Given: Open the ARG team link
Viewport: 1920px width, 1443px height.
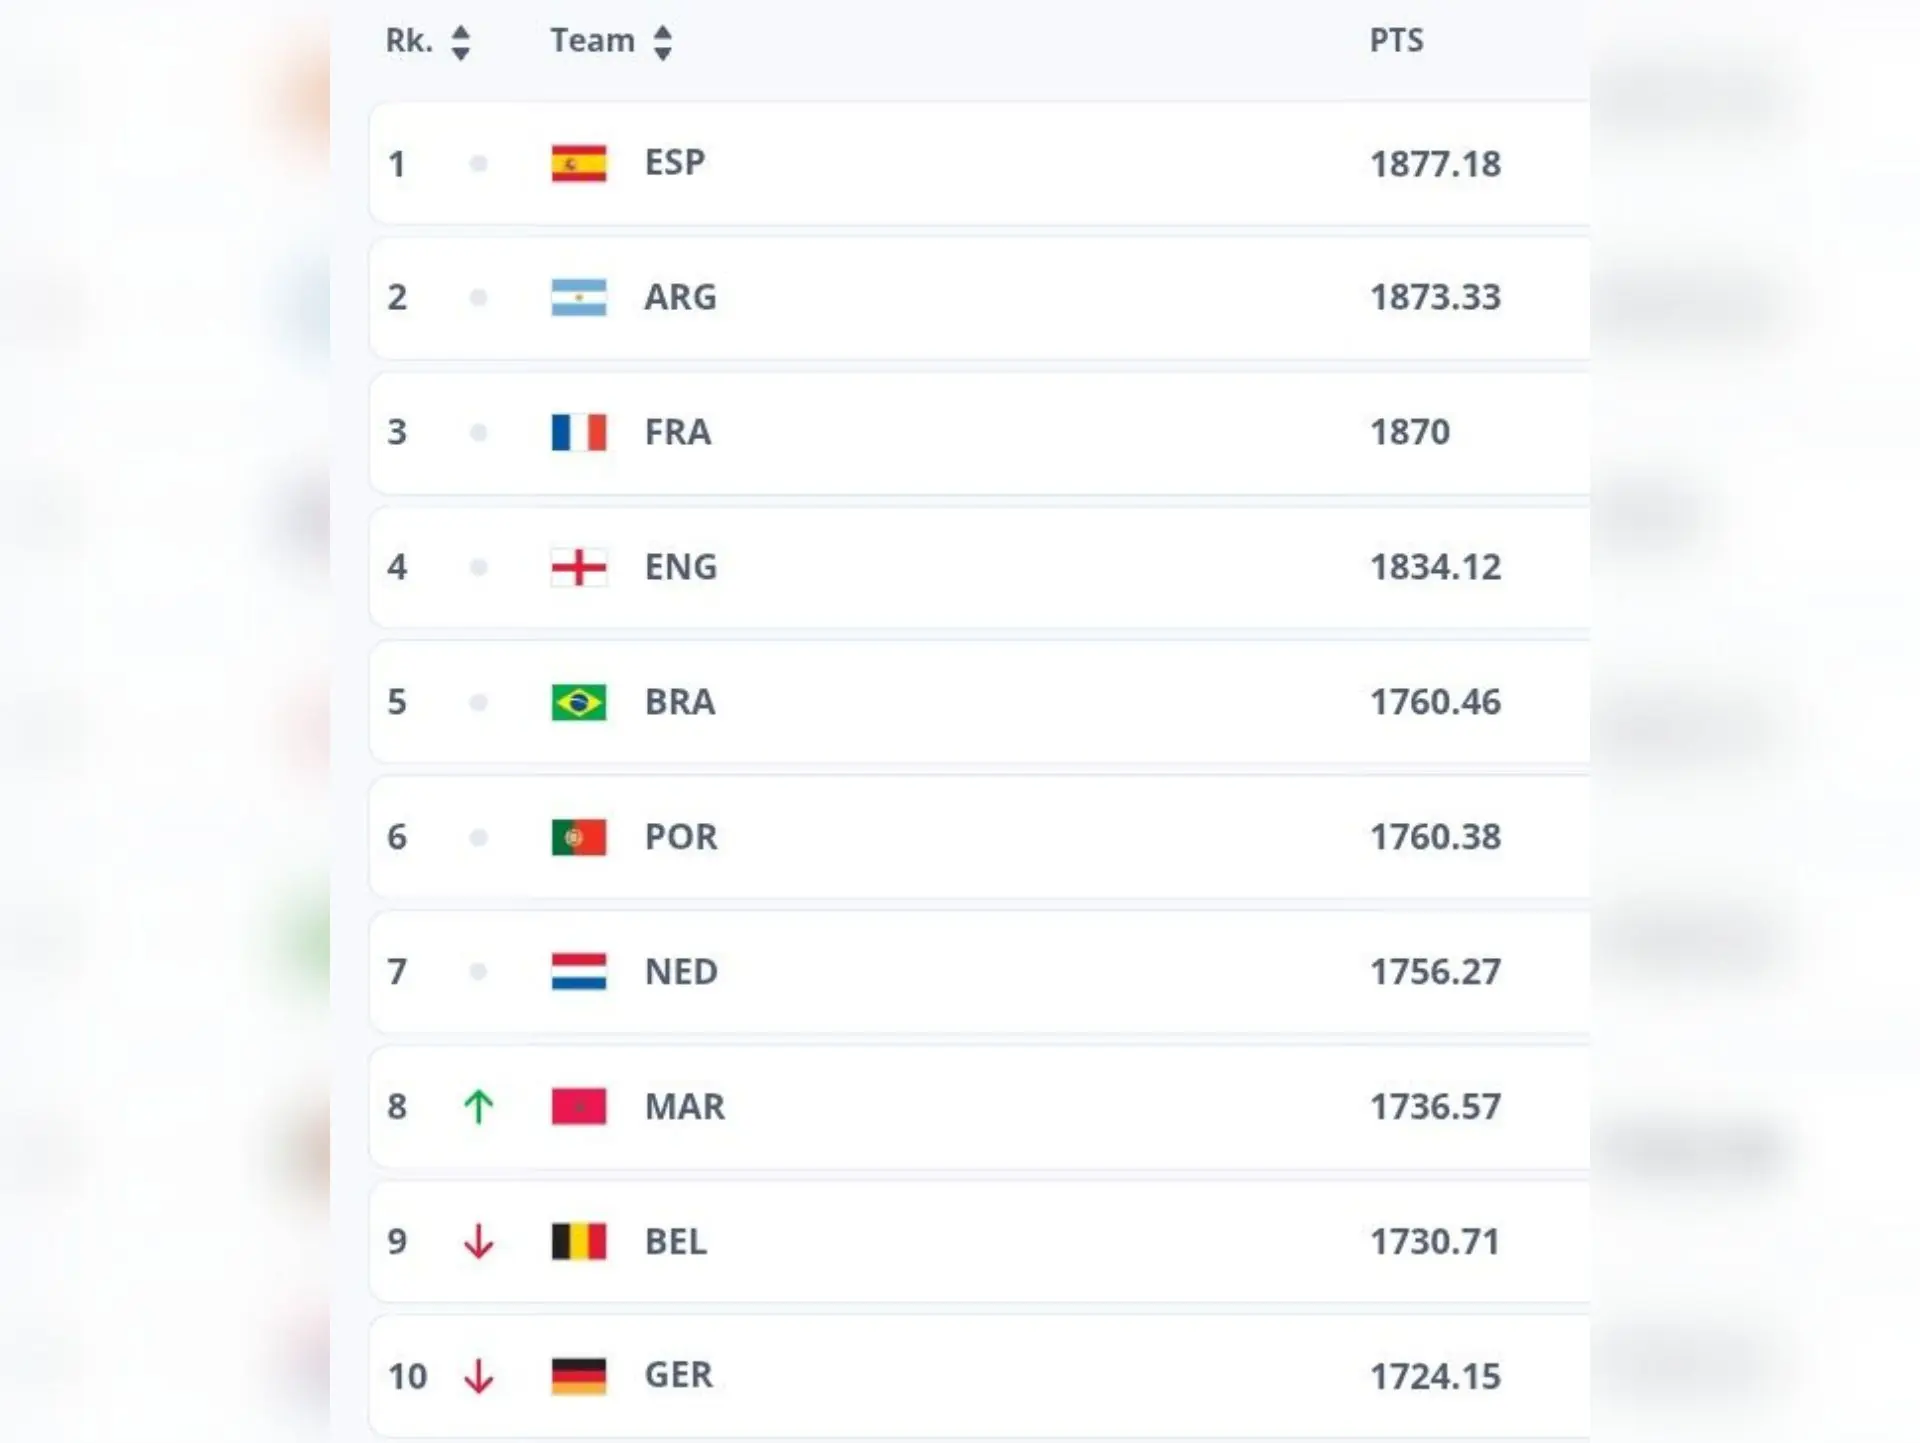Looking at the screenshot, I should pyautogui.click(x=680, y=297).
